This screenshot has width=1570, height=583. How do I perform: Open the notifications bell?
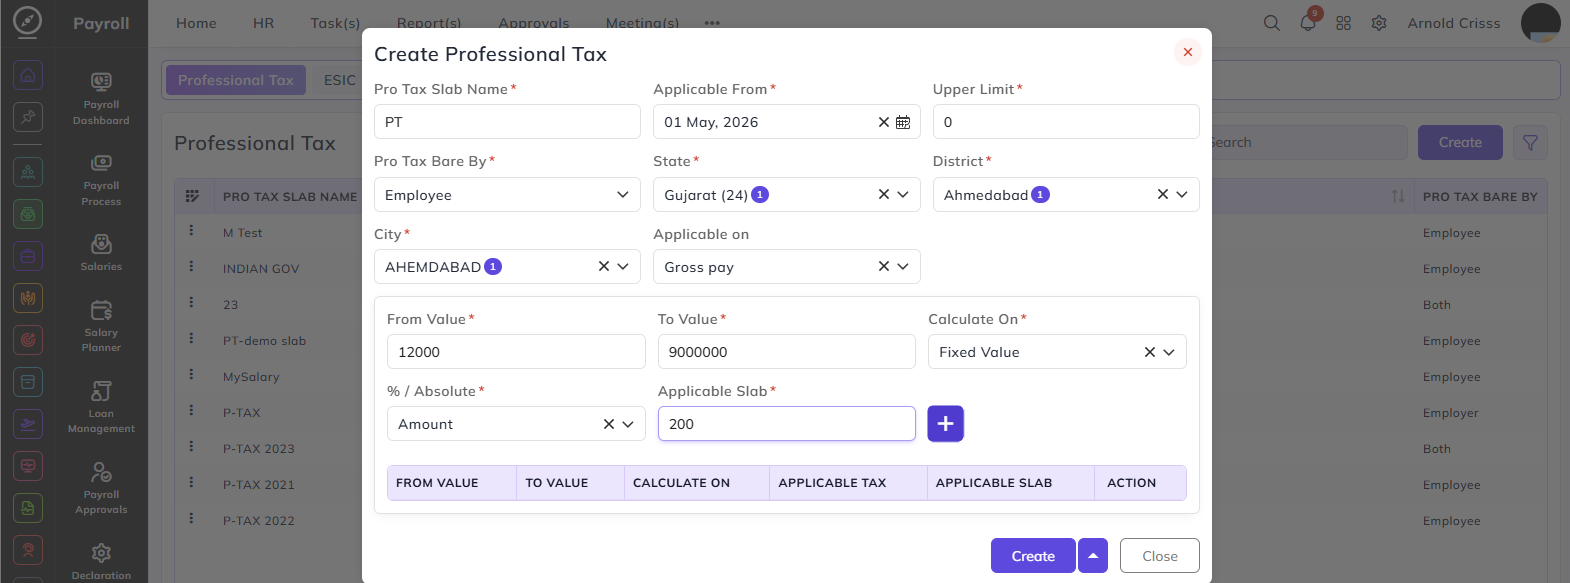point(1308,23)
